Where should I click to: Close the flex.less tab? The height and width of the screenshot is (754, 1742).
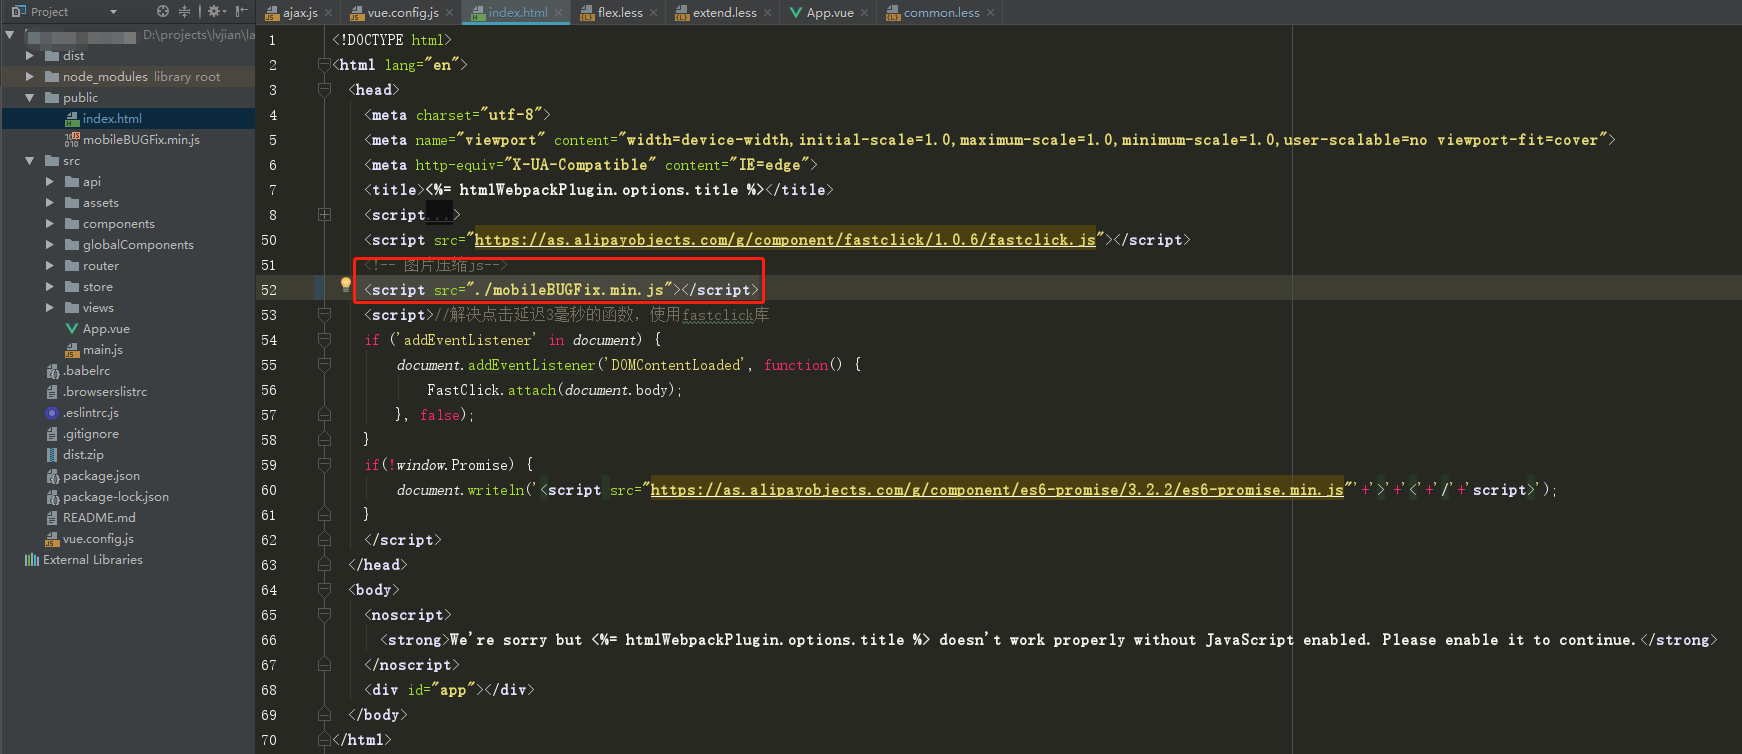[x=654, y=13]
